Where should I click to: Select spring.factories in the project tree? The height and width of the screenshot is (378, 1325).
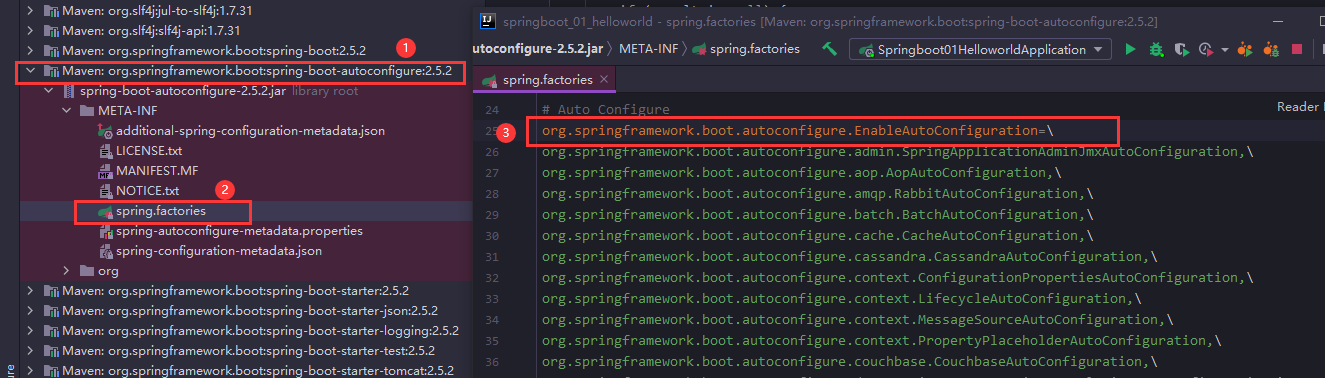(162, 211)
